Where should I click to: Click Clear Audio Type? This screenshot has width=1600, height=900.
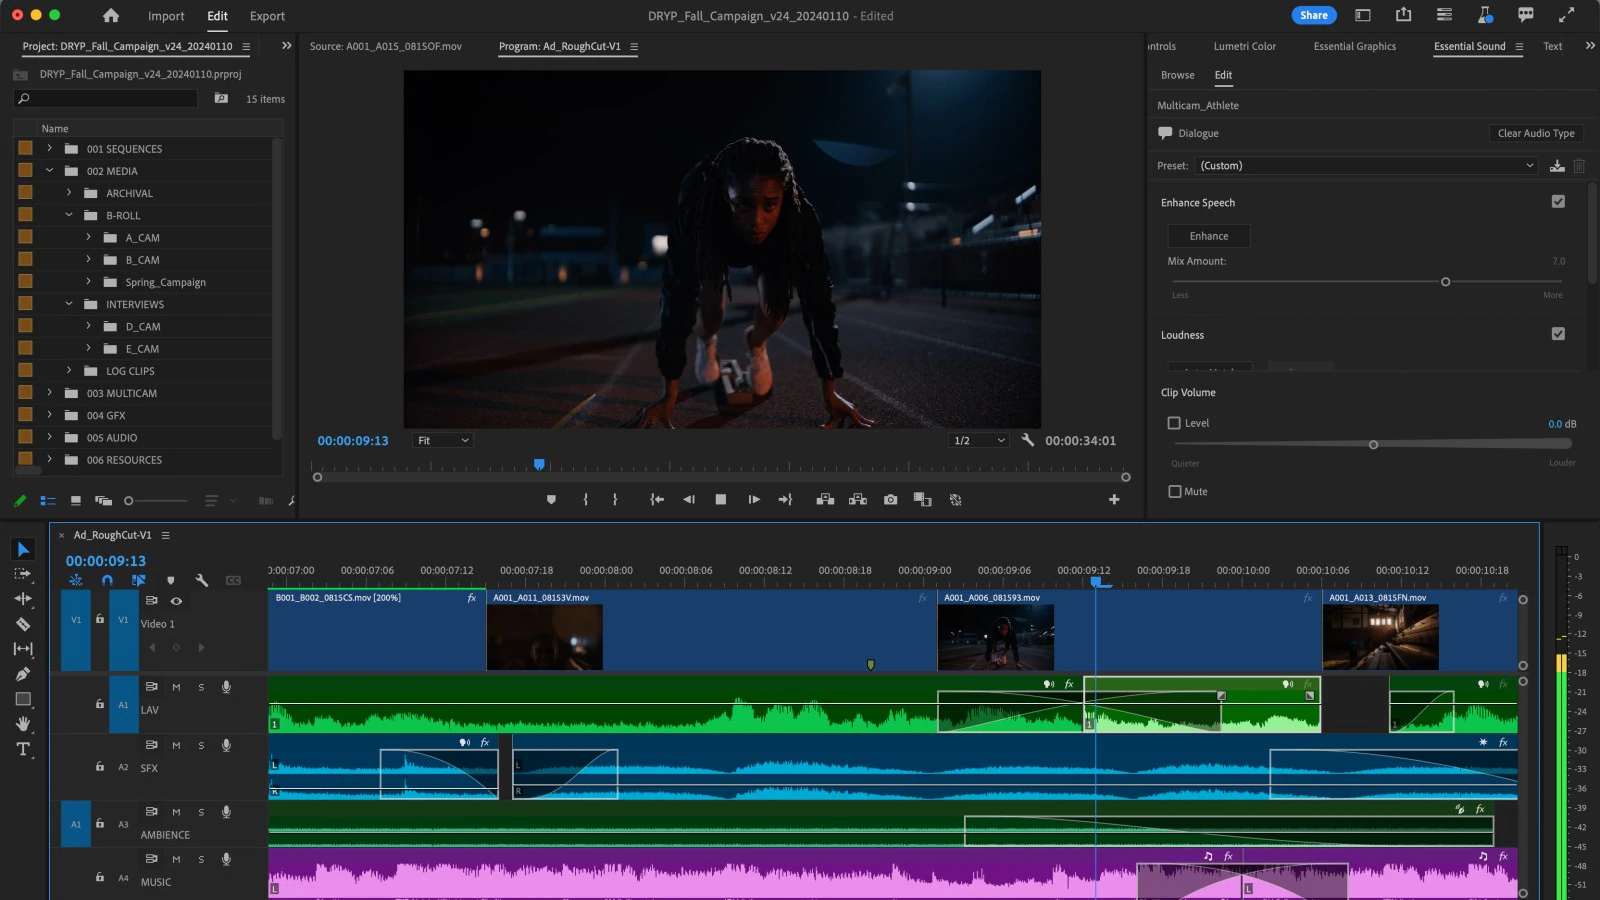coord(1536,133)
